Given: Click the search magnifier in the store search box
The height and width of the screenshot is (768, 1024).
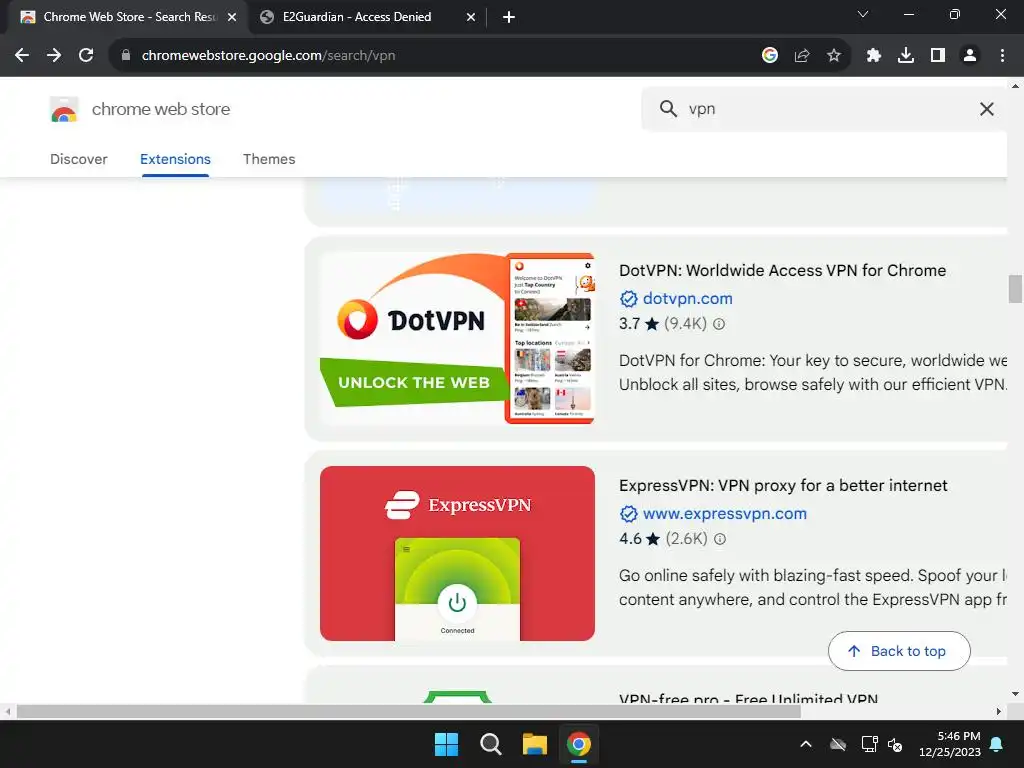Looking at the screenshot, I should coord(667,108).
